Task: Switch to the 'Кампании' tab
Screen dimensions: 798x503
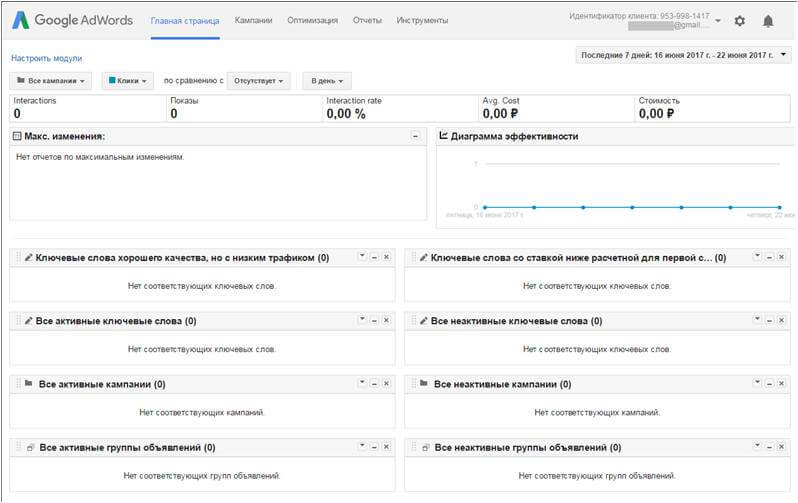Action: click(x=253, y=20)
